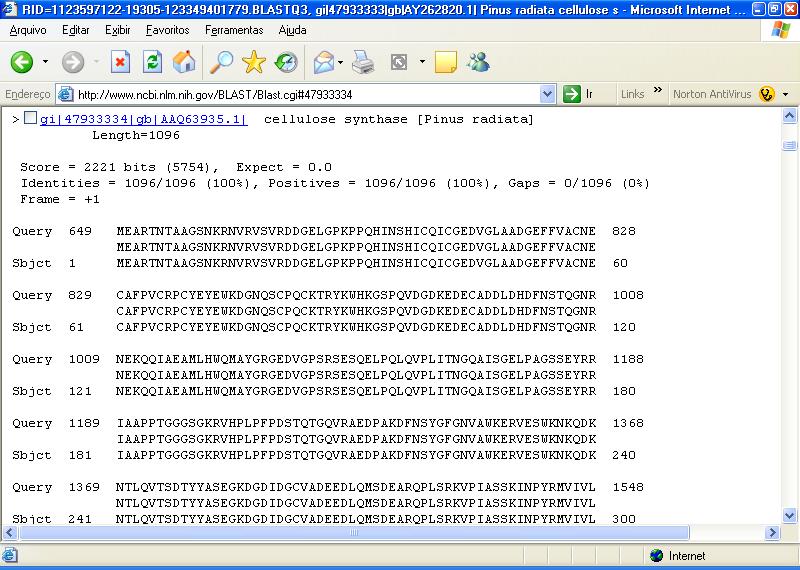
Task: Tick the checkbox beside gi|47933334 entry
Action: click(31, 118)
